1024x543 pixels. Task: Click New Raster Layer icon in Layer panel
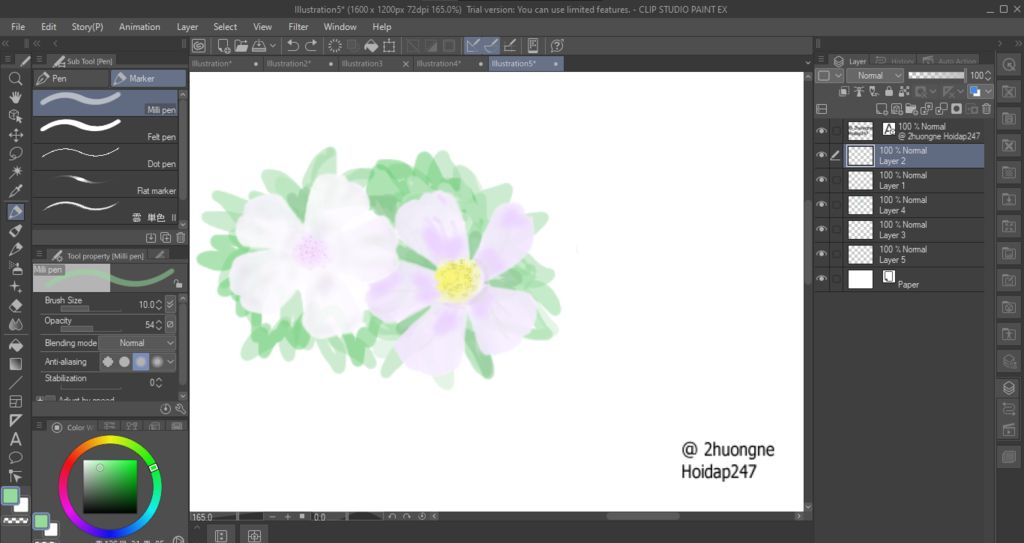[x=882, y=109]
